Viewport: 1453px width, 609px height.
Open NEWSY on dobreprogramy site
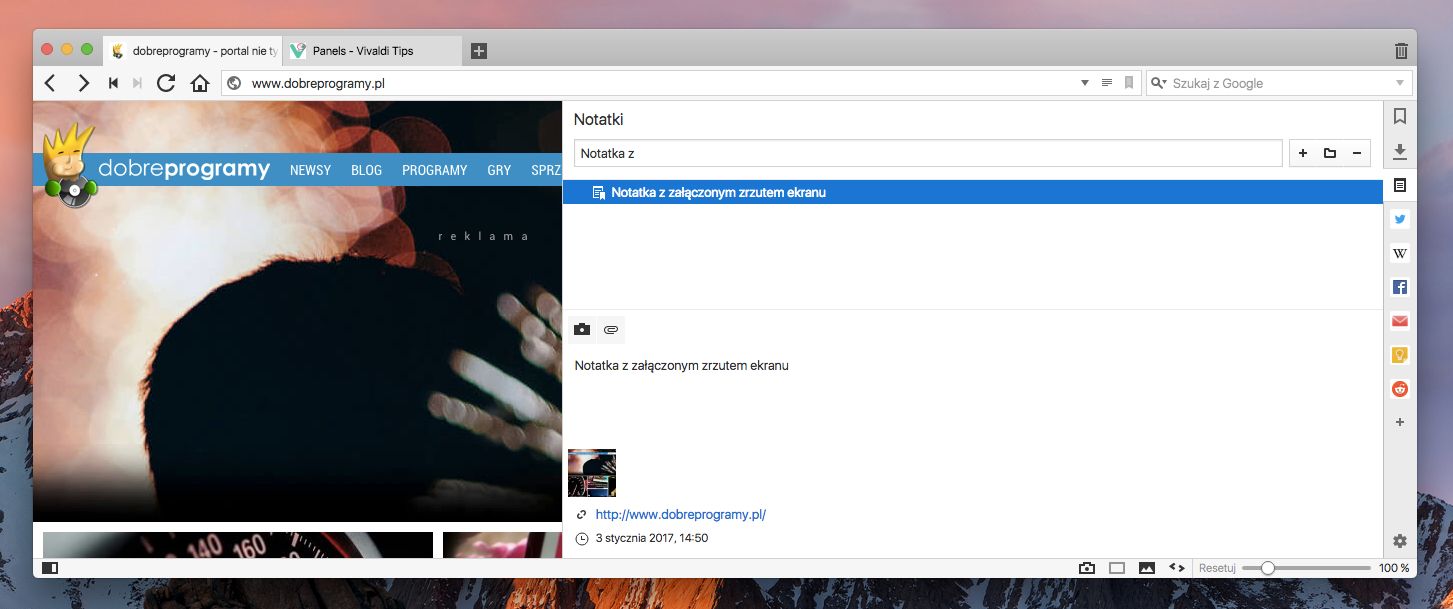click(x=310, y=170)
